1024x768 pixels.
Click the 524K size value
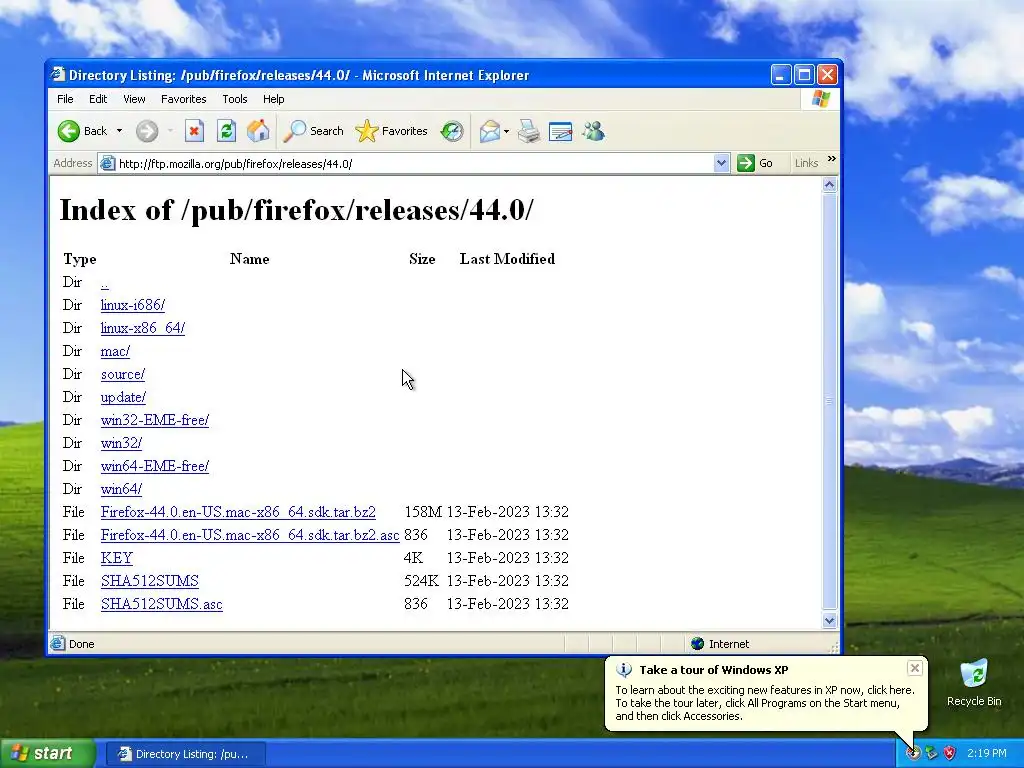point(421,581)
